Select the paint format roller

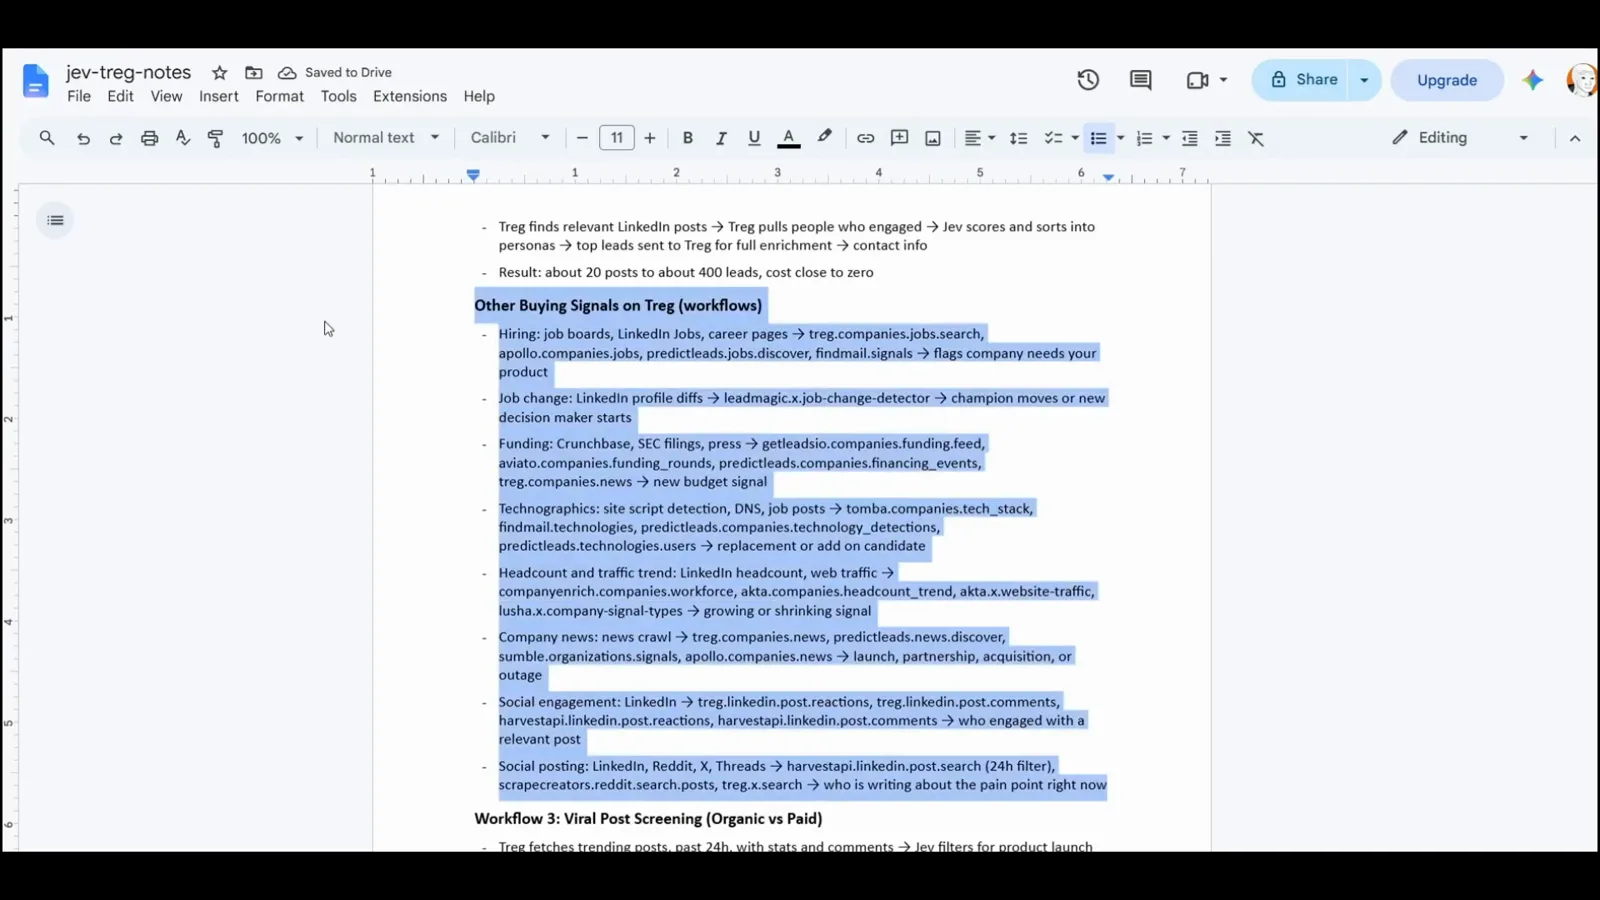click(x=215, y=138)
